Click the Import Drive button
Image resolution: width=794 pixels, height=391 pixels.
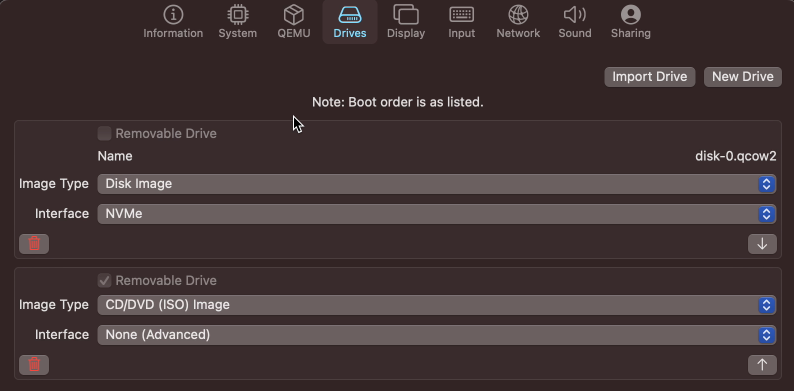coord(650,77)
